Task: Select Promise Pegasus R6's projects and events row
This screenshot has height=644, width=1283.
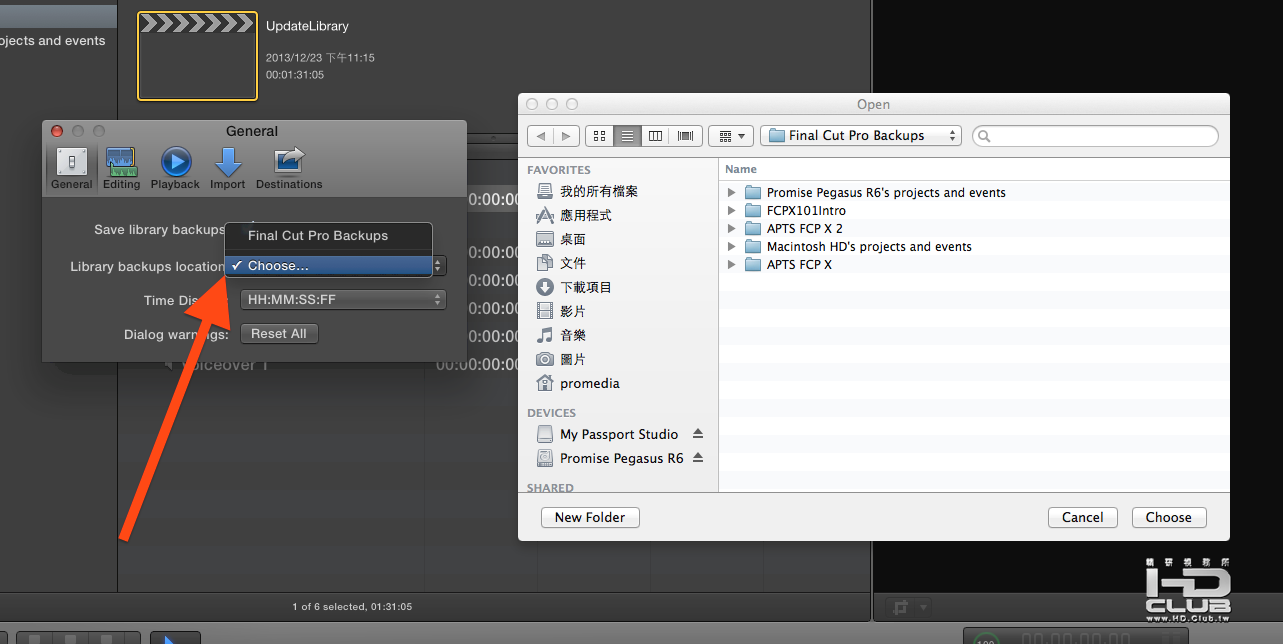Action: 974,192
